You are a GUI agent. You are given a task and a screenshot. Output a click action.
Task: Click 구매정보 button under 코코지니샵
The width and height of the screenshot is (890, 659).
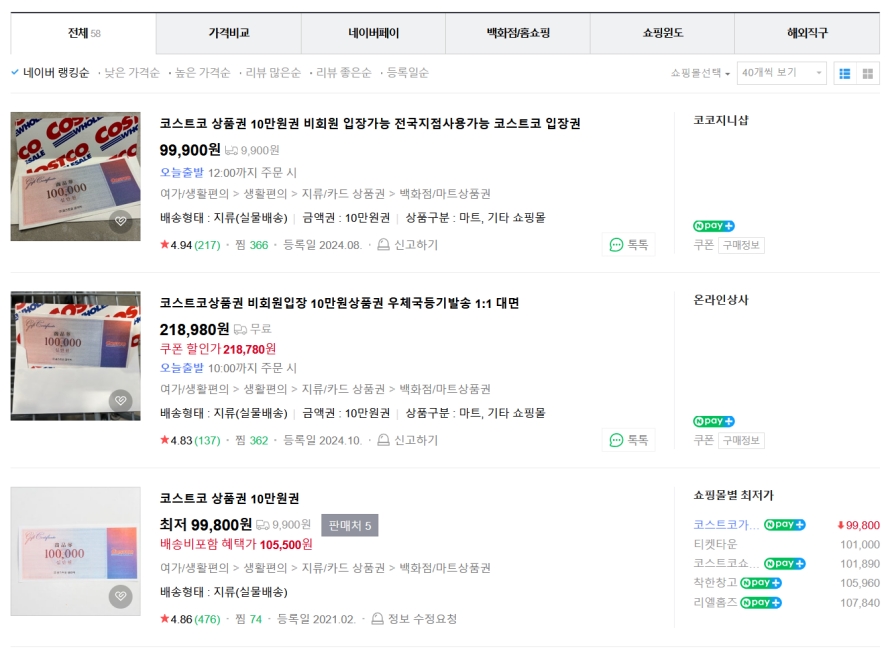pos(741,245)
